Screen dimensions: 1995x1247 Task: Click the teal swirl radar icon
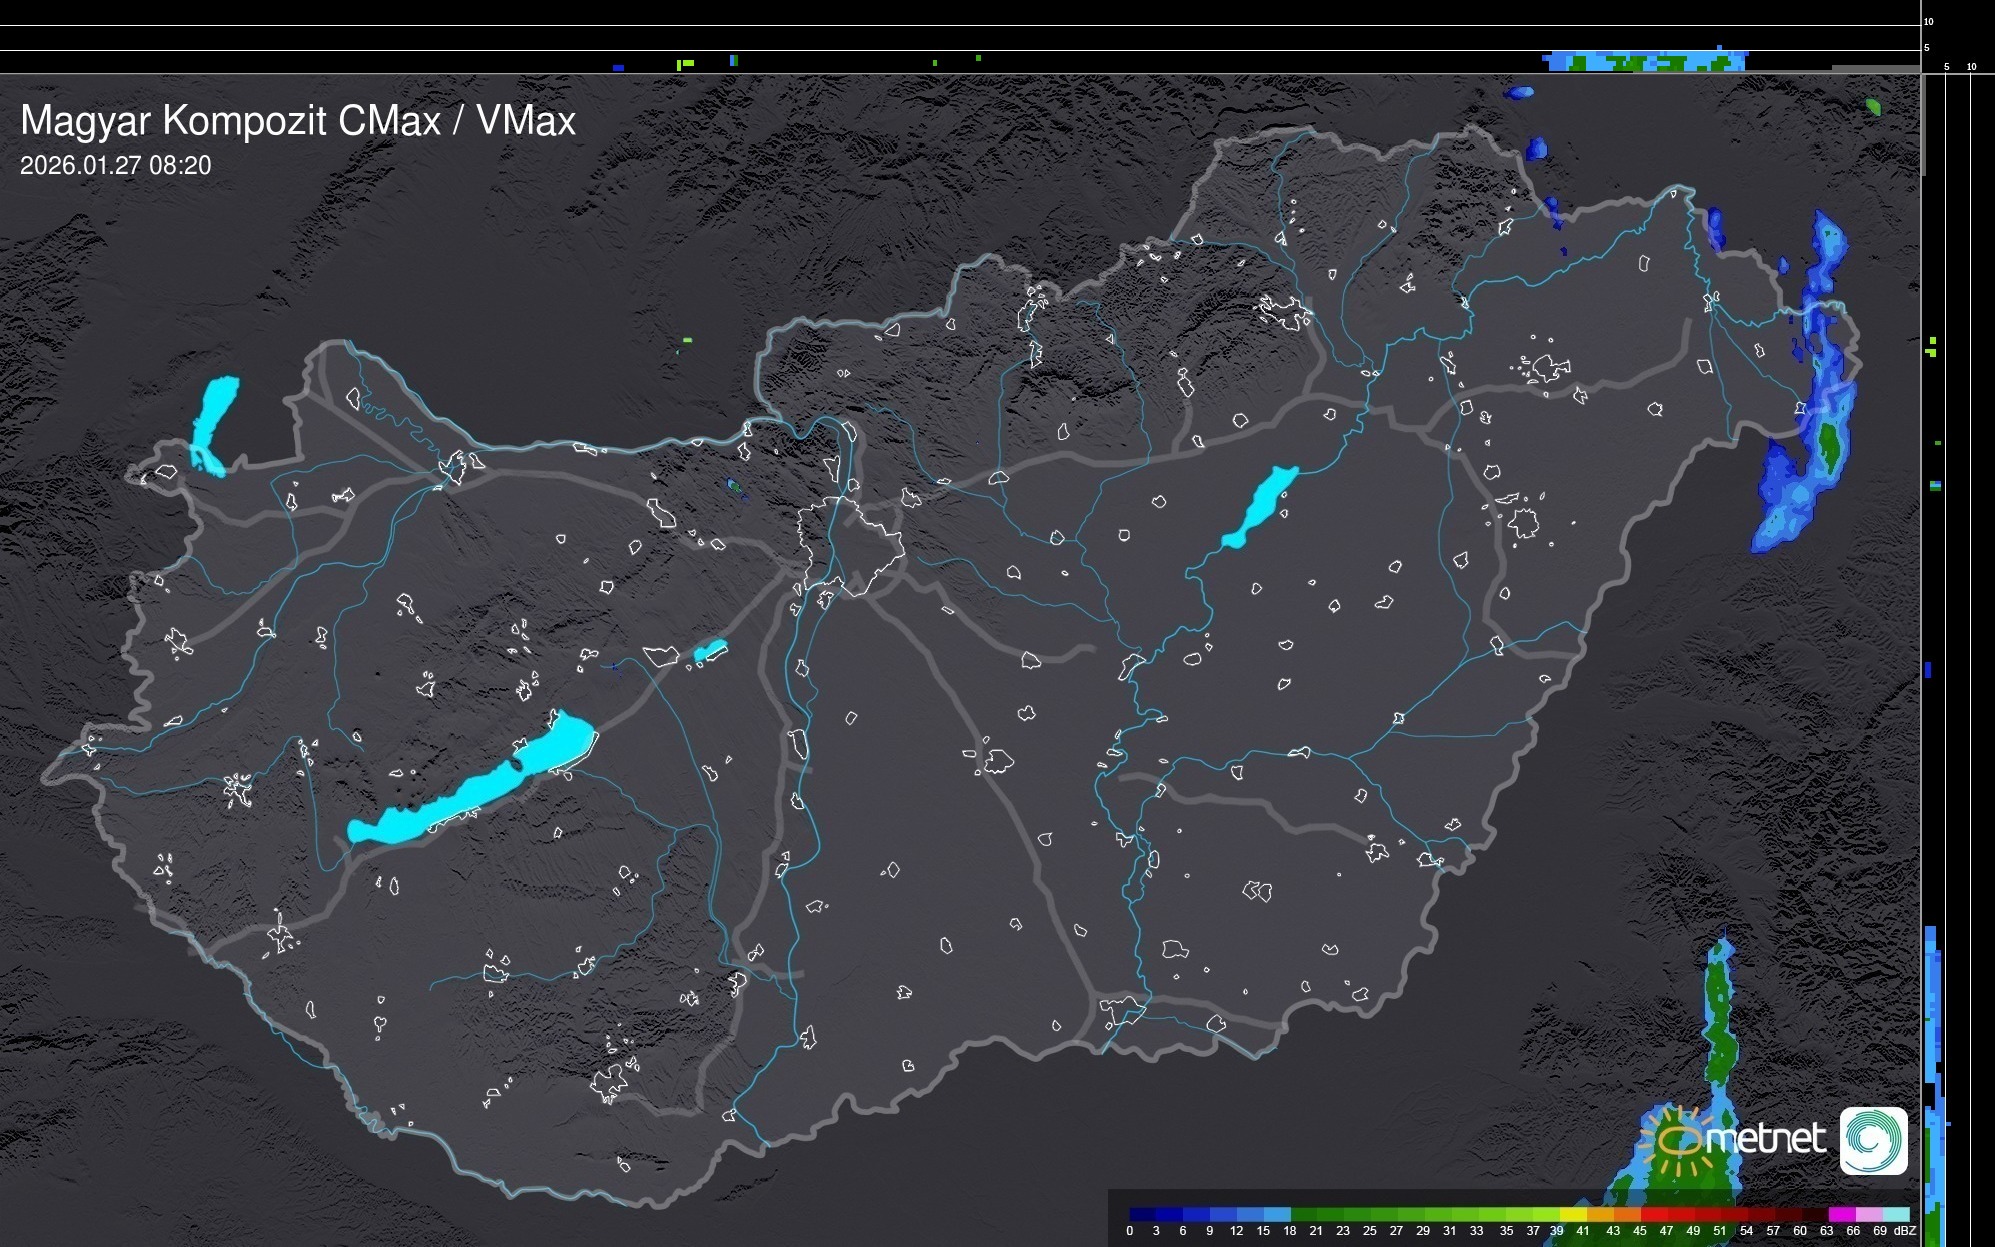[1873, 1140]
